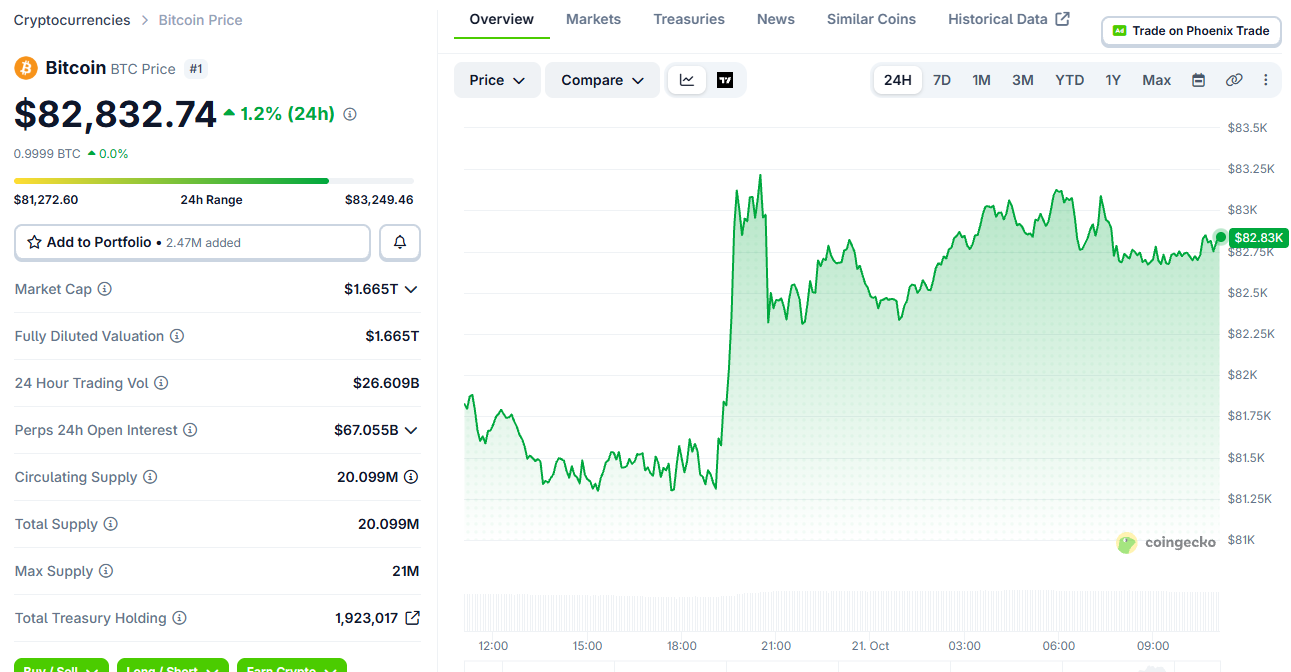Click the star icon in Add to Portfolio
Image resolution: width=1291 pixels, height=672 pixels.
click(x=34, y=242)
